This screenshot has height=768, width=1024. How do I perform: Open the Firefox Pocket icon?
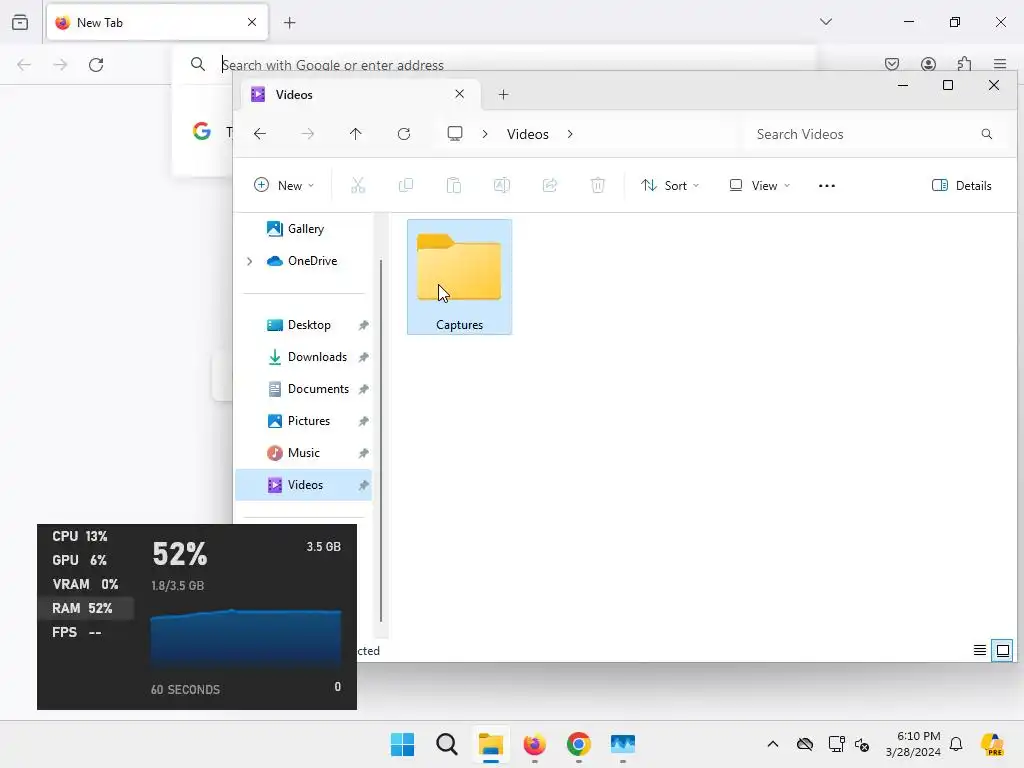click(x=892, y=64)
